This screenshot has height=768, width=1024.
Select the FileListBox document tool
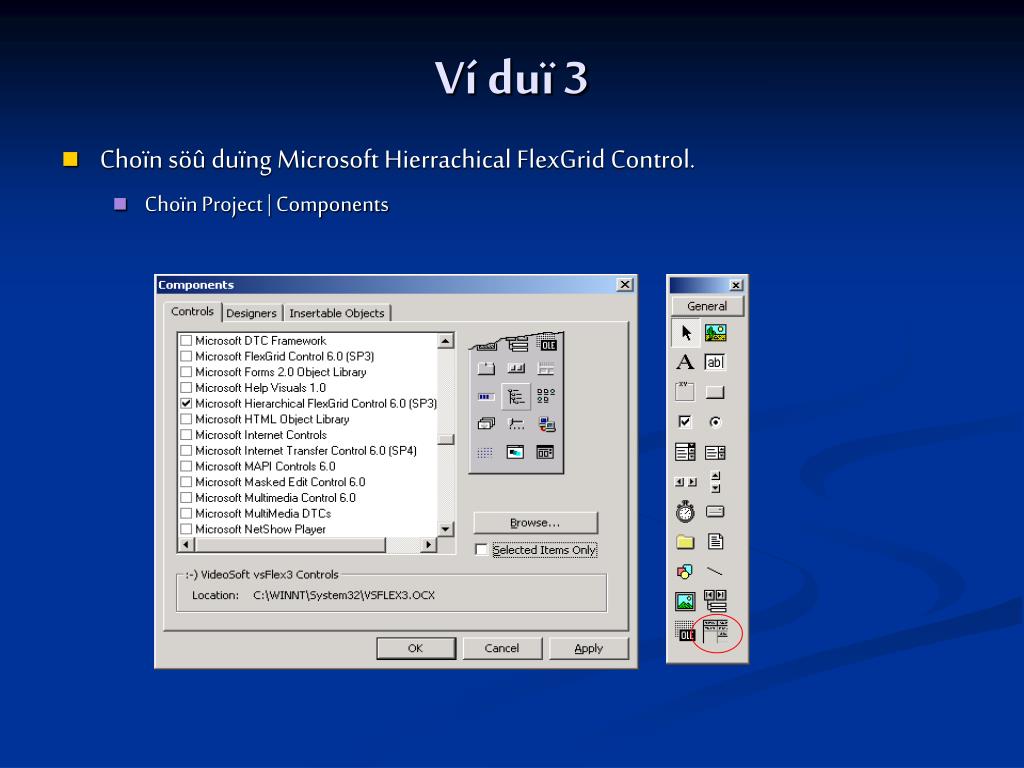[716, 541]
